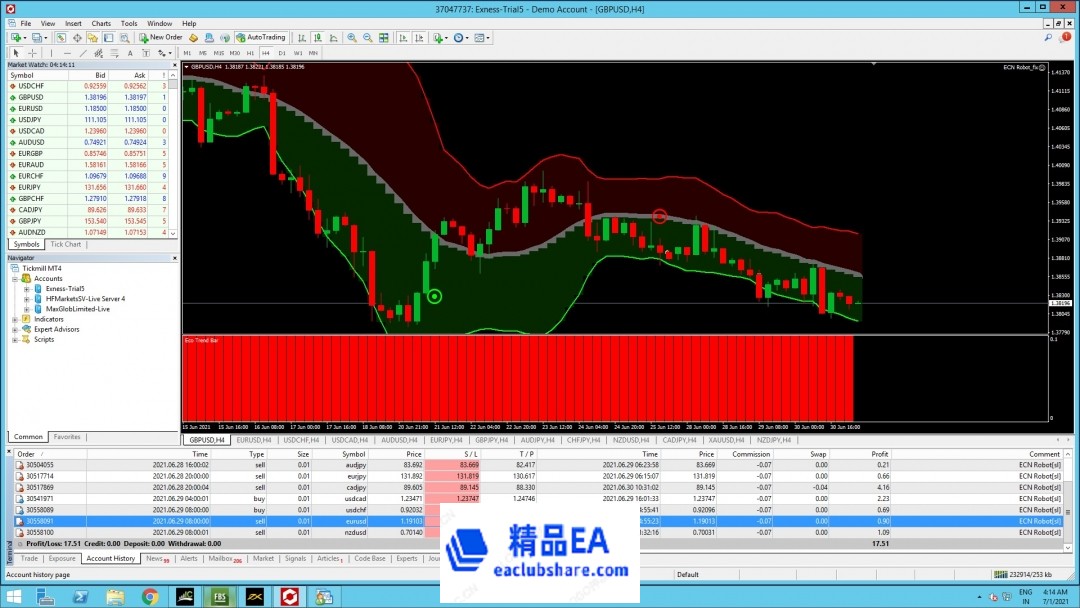Switch chart to H1 timeframe
This screenshot has width=1080, height=608.
250,53
